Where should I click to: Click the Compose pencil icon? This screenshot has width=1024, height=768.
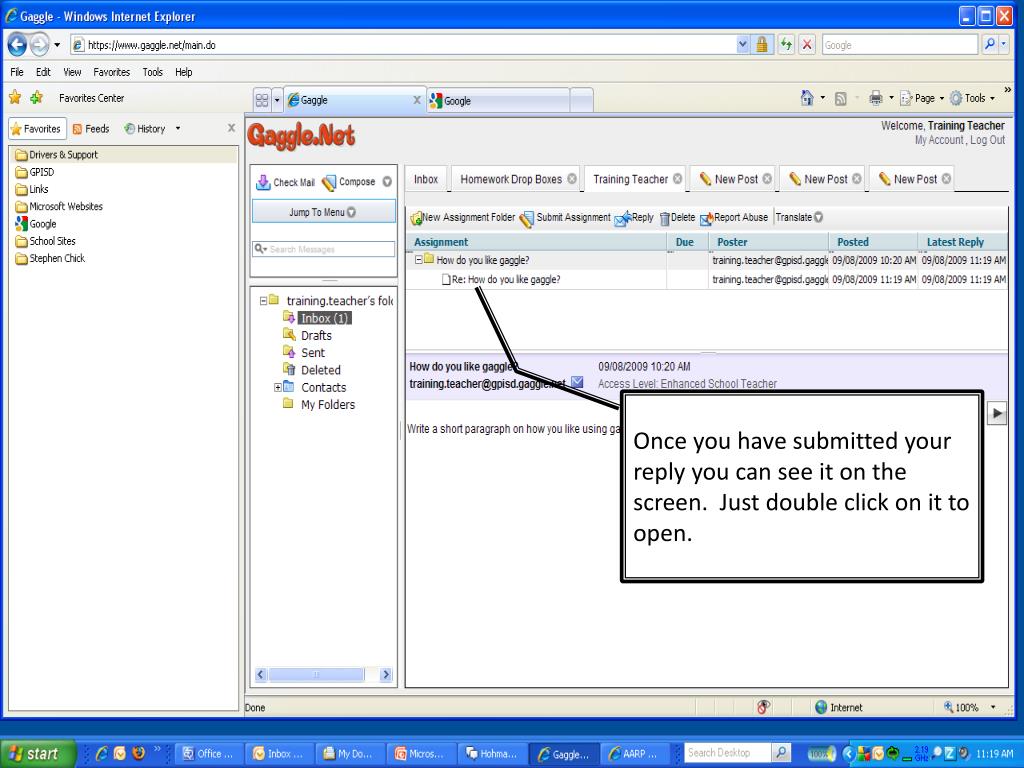coord(329,182)
